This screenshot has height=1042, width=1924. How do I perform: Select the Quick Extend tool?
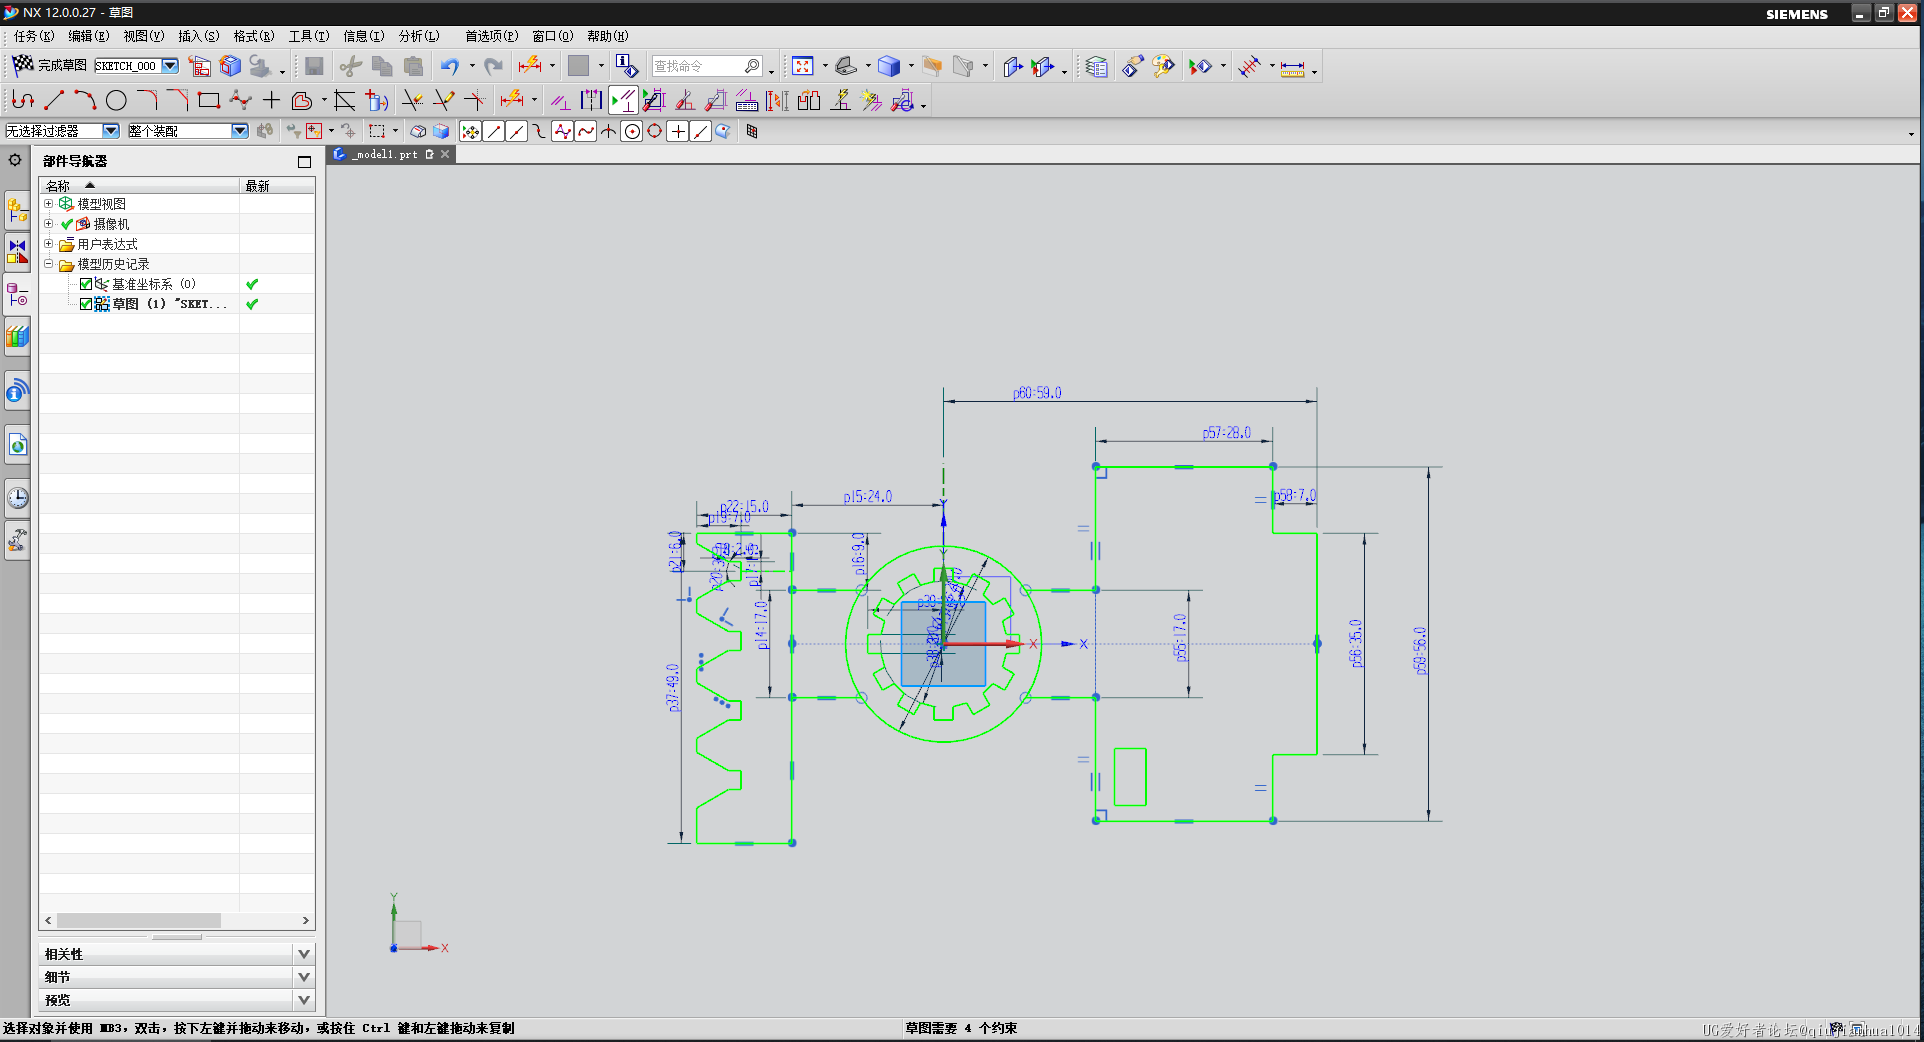[443, 100]
